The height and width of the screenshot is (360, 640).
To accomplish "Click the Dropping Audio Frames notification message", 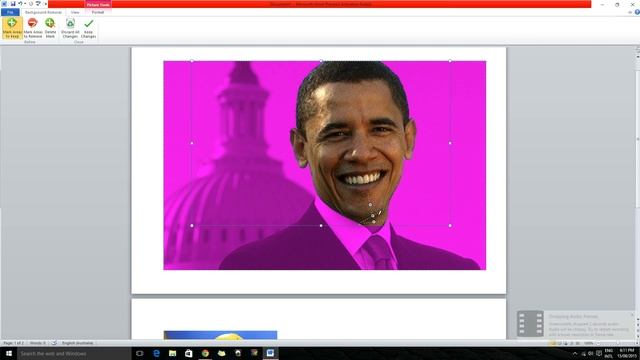I will click(589, 329).
